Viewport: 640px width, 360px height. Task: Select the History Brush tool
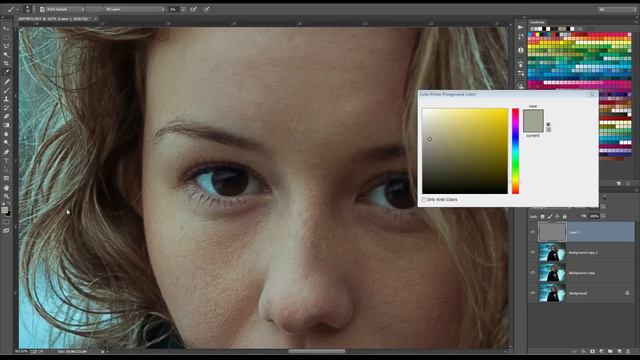pyautogui.click(x=6, y=107)
